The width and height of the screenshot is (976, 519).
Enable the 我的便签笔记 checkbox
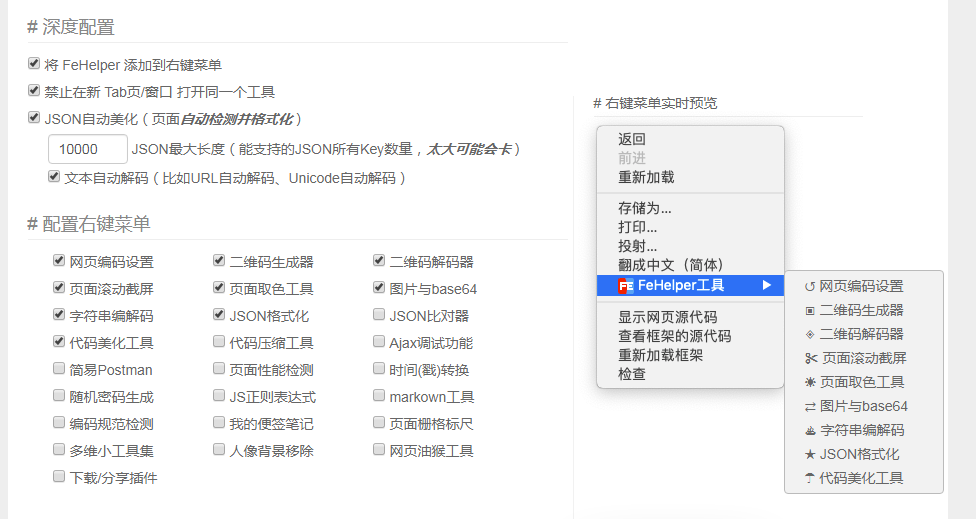pyautogui.click(x=219, y=423)
